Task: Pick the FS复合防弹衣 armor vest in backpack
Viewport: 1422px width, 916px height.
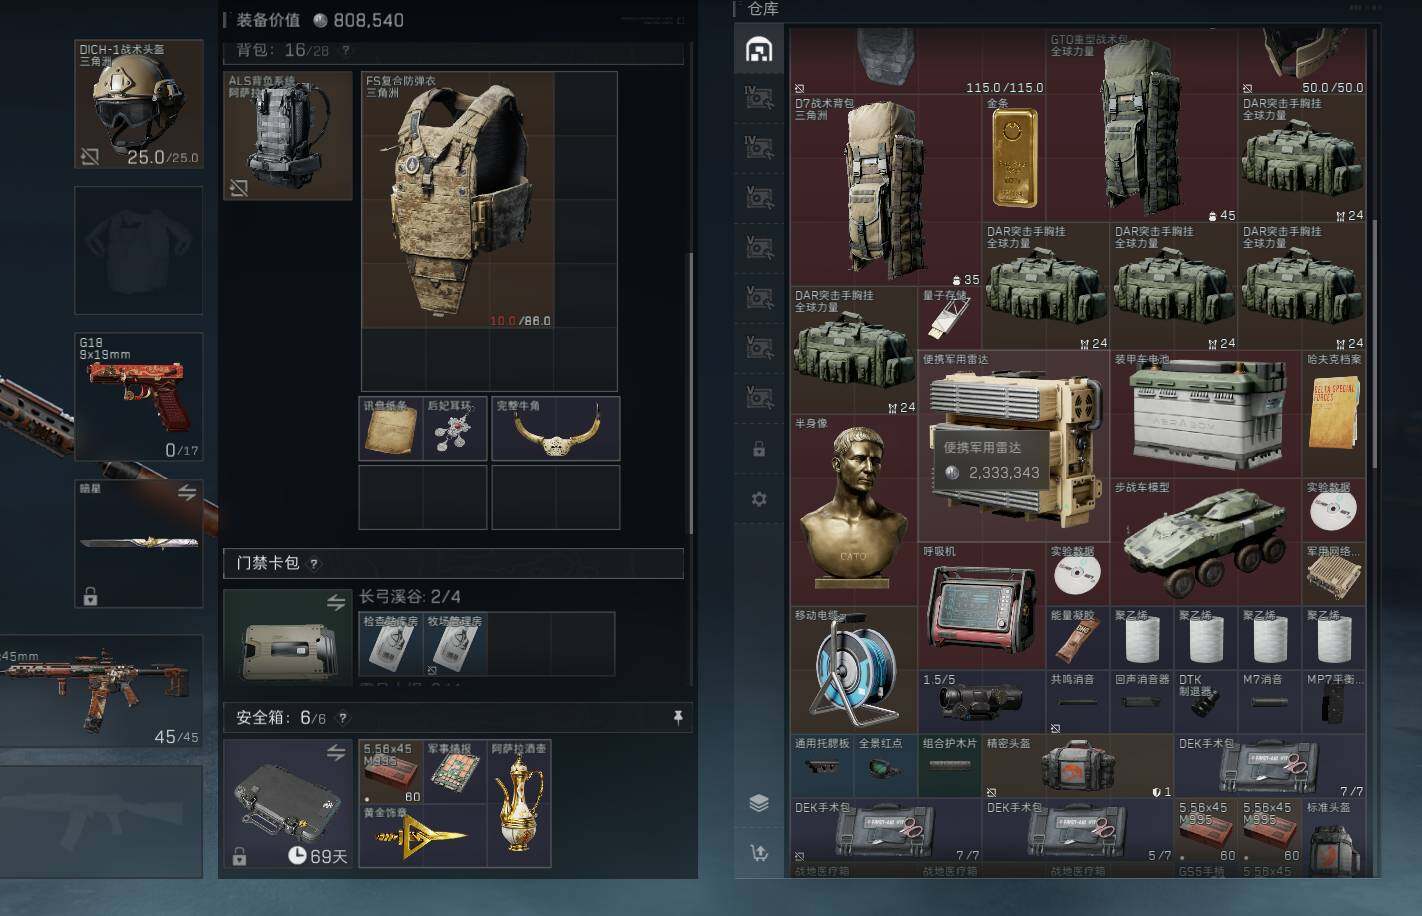Action: (x=457, y=200)
